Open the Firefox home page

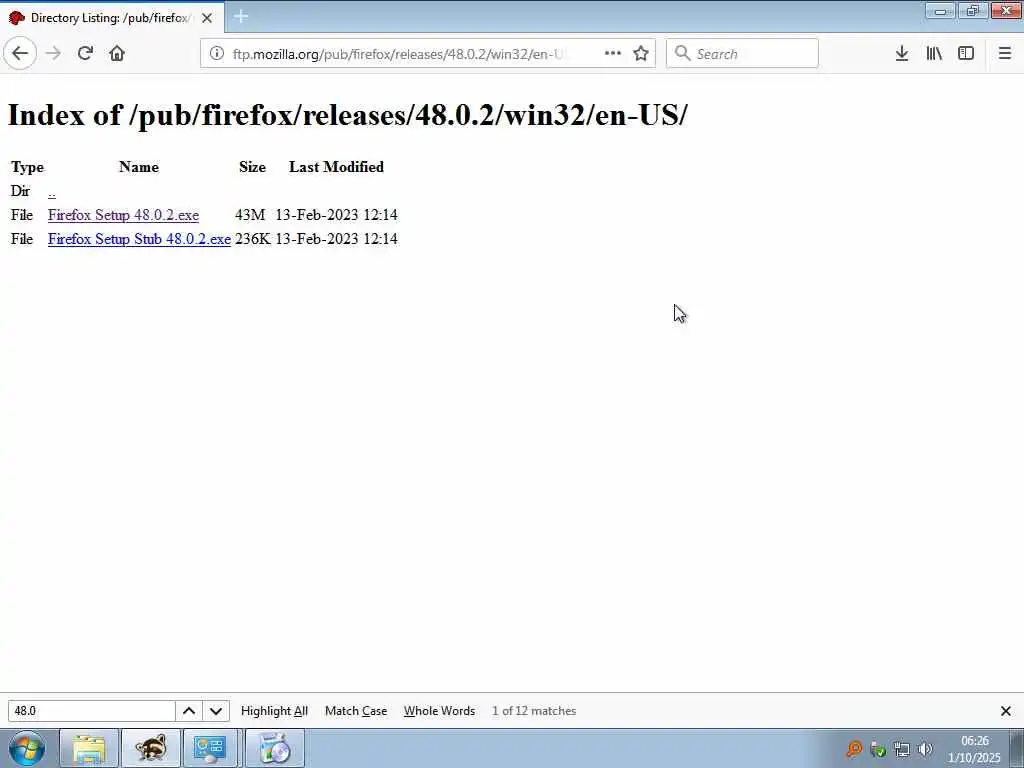click(x=117, y=54)
